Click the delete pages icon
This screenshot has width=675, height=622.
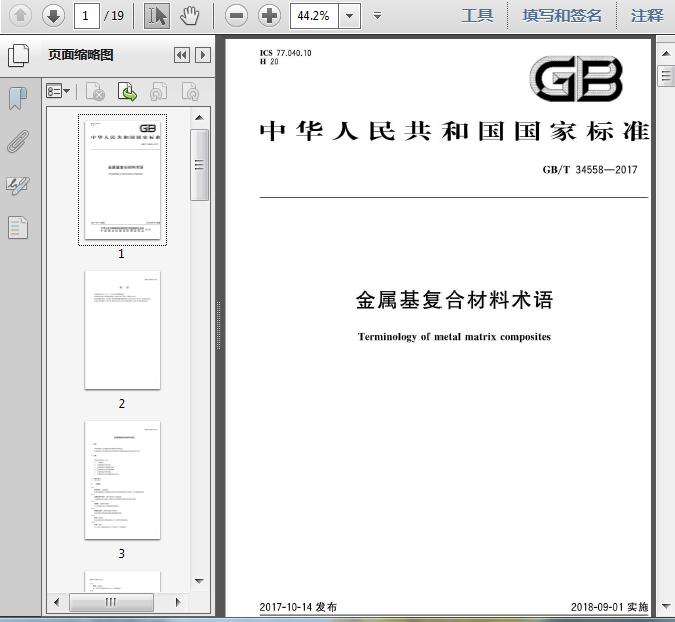(96, 92)
